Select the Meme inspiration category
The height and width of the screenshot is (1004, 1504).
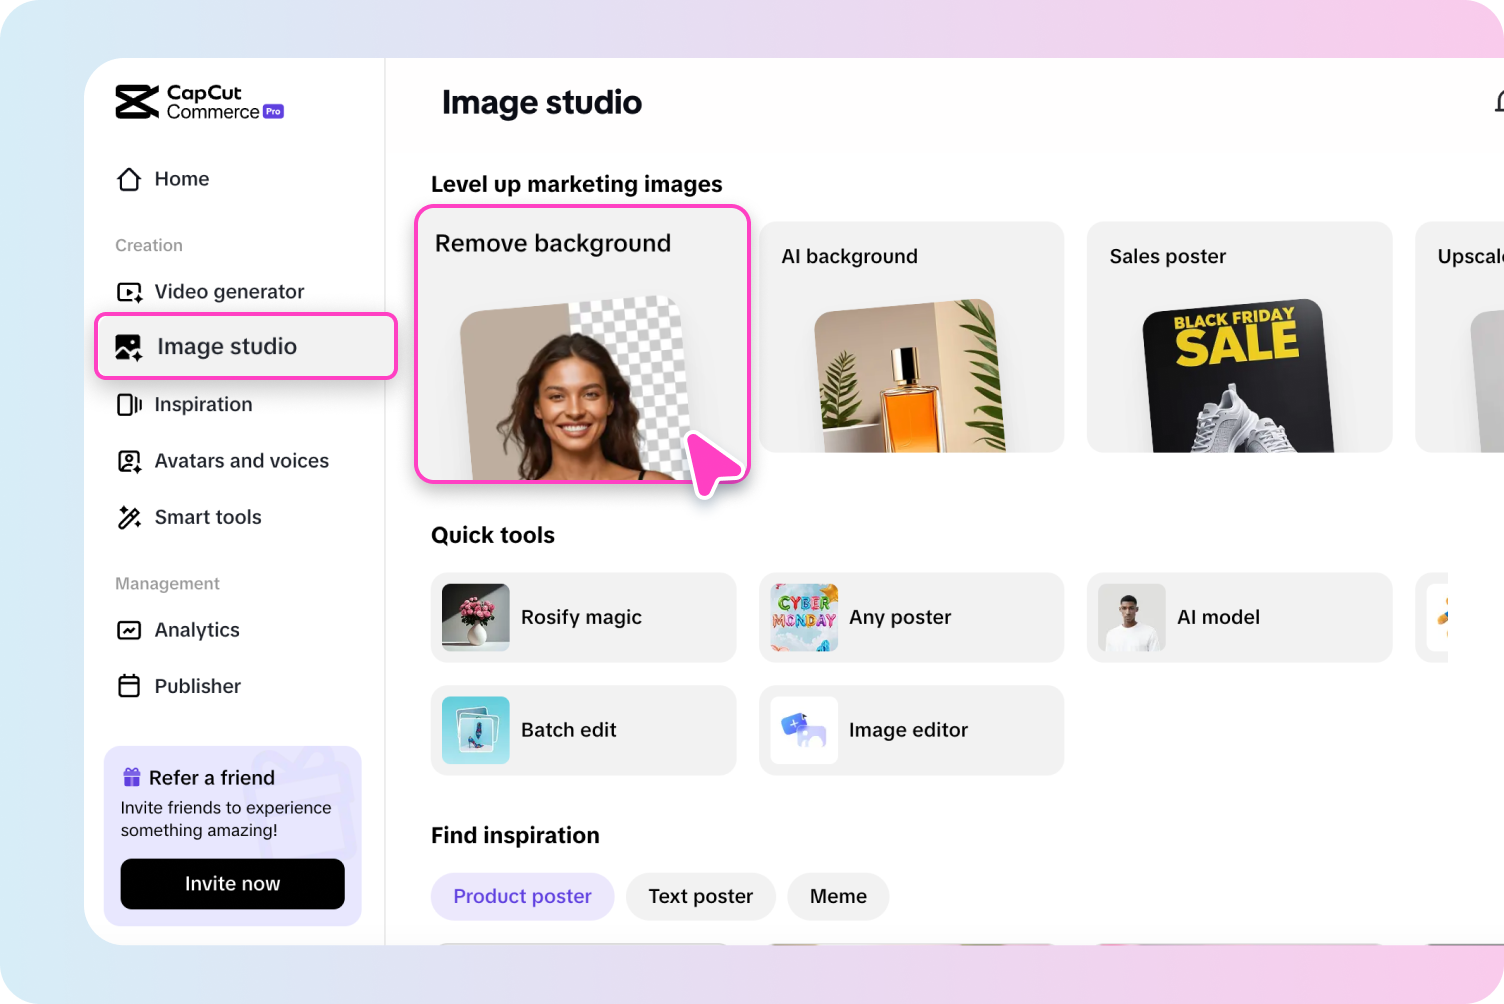(838, 896)
